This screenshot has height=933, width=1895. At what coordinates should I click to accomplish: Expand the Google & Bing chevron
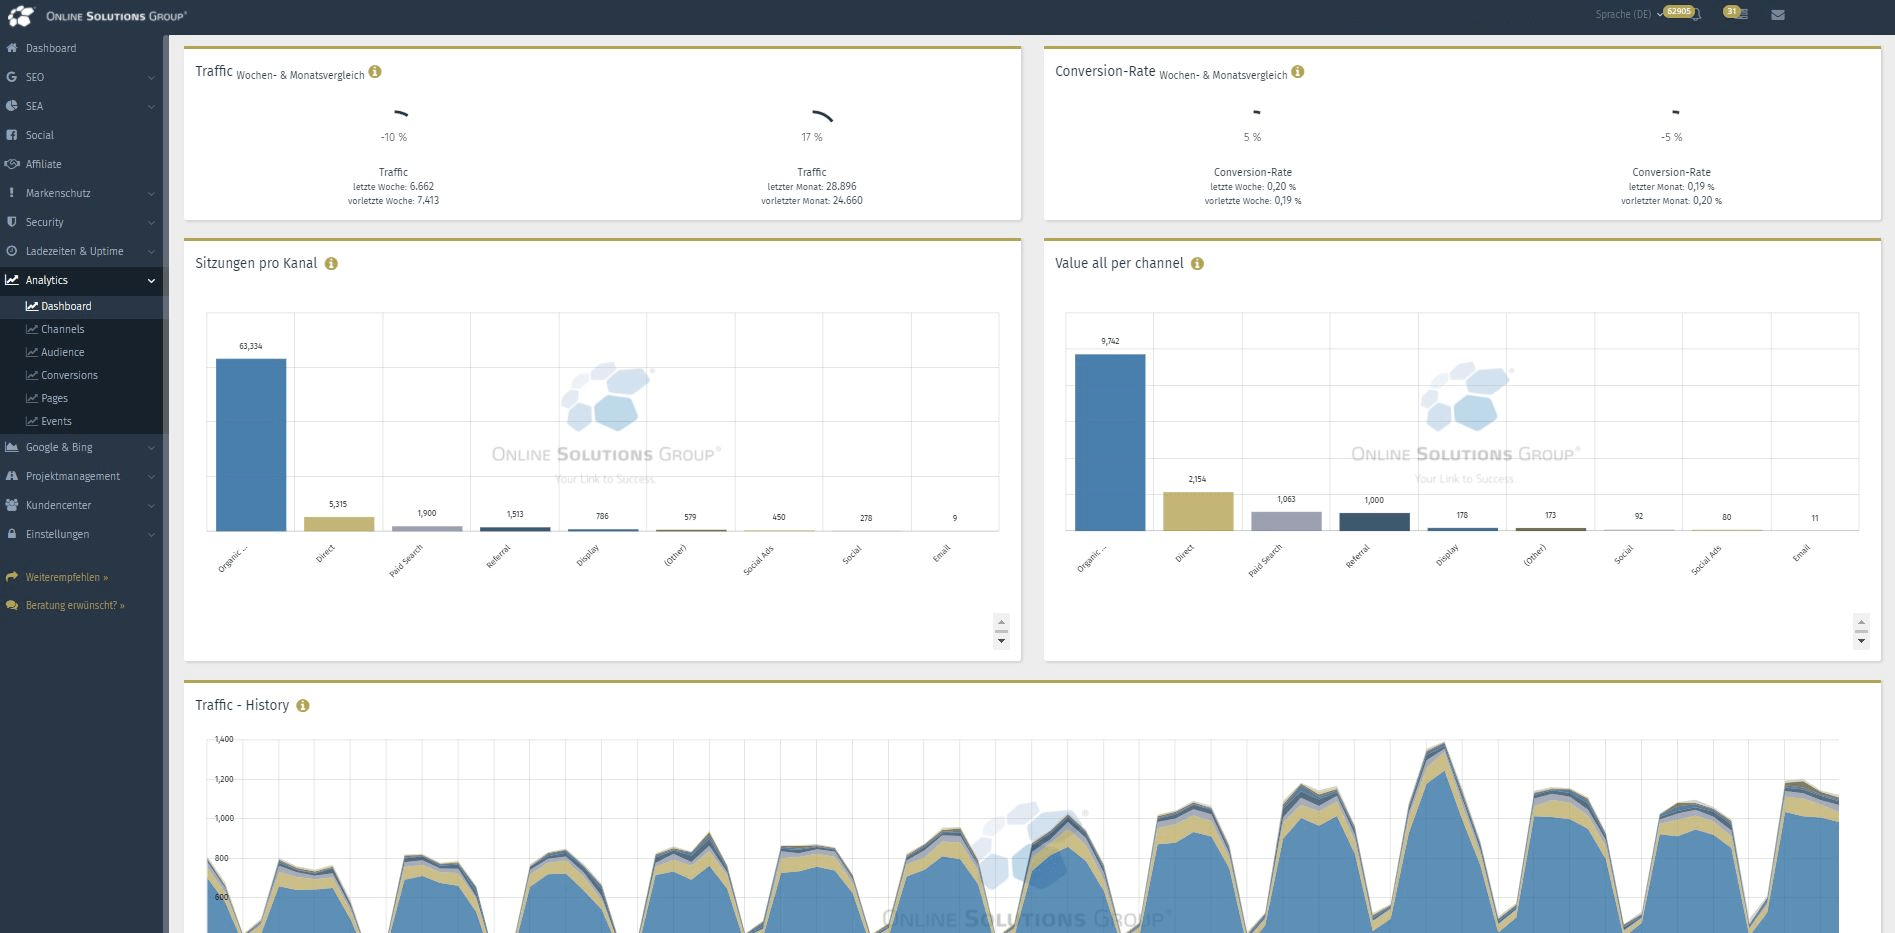coord(151,447)
